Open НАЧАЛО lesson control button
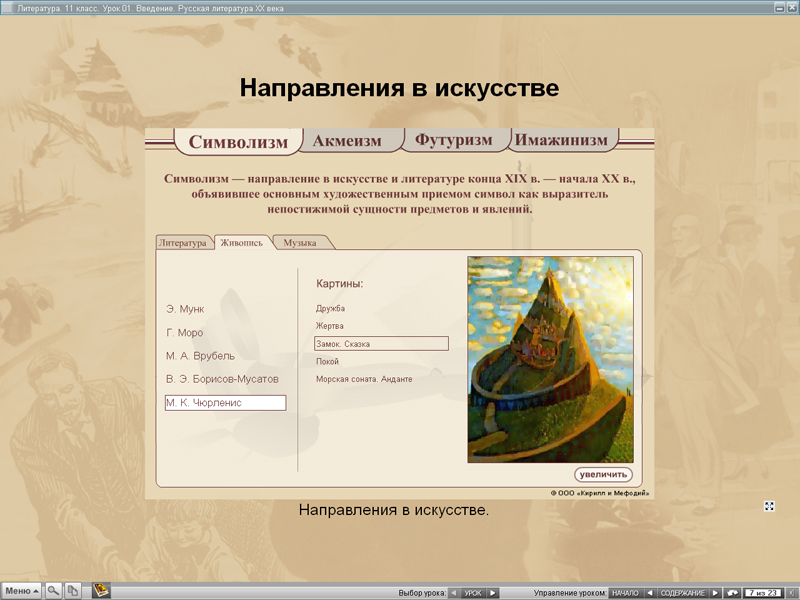 (625, 590)
